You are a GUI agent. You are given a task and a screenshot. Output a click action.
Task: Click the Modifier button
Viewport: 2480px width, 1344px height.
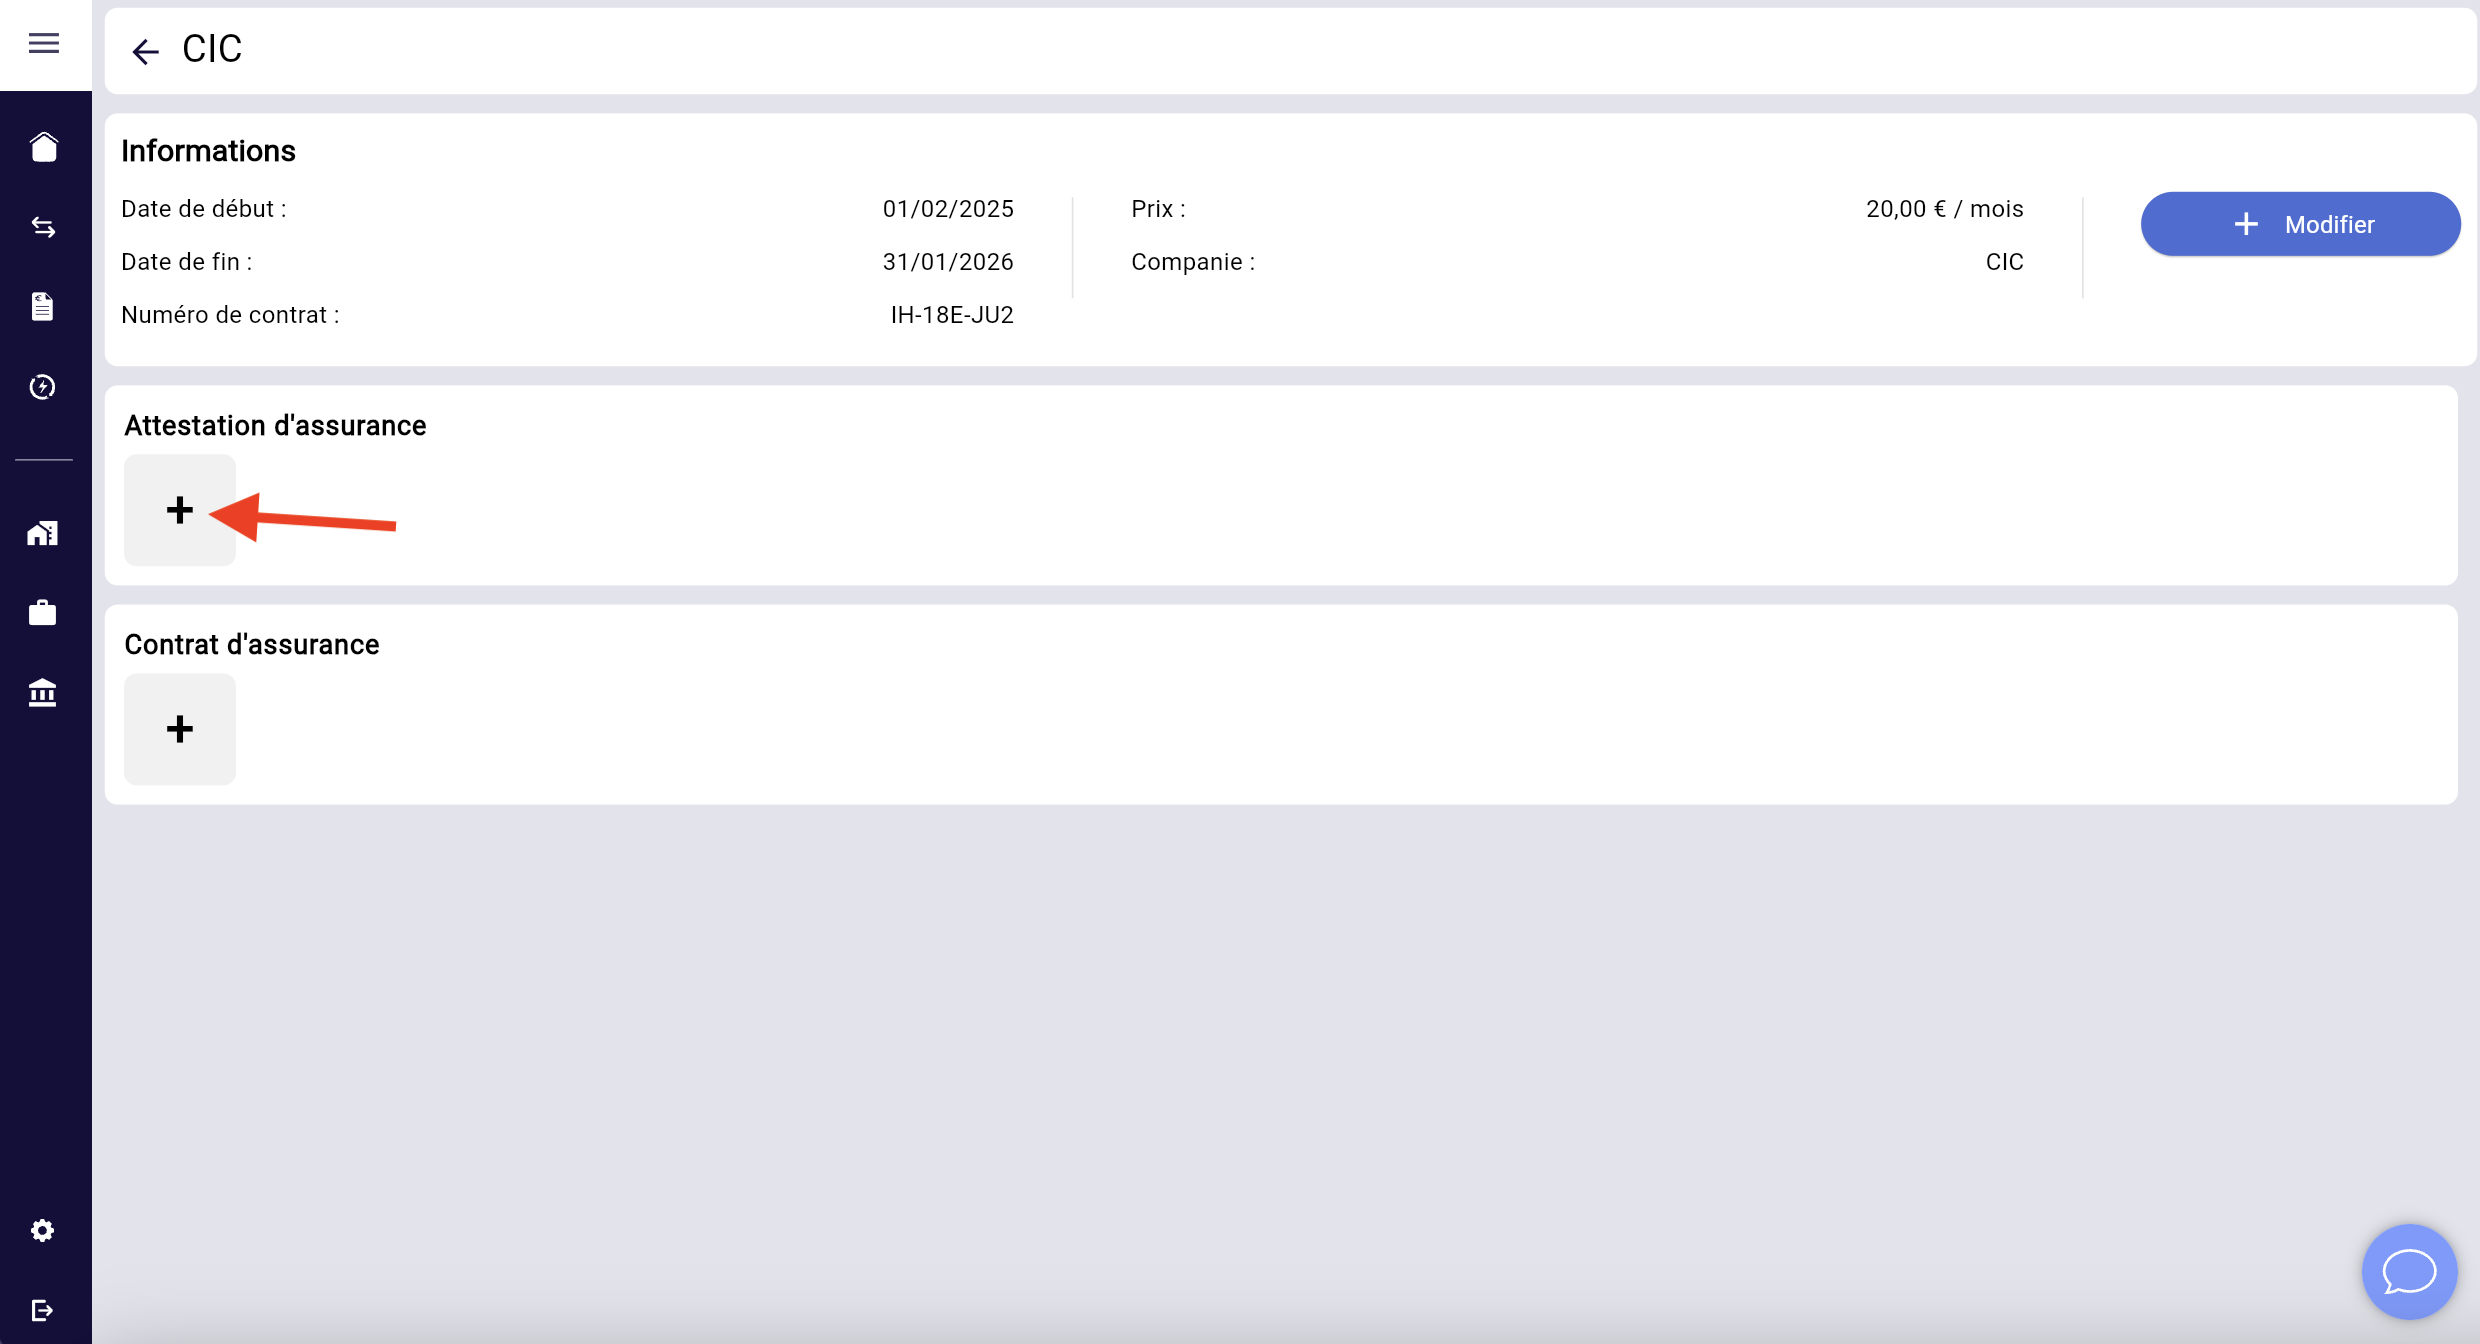click(2300, 224)
